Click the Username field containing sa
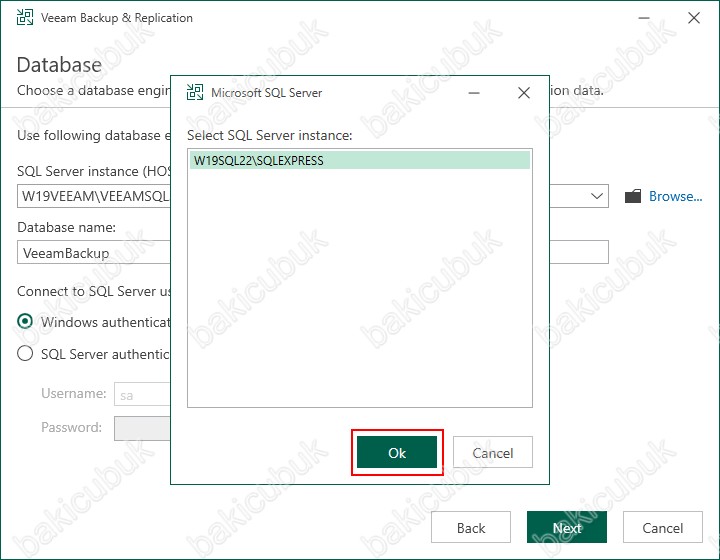Screen dimensions: 720x560 point(142,394)
